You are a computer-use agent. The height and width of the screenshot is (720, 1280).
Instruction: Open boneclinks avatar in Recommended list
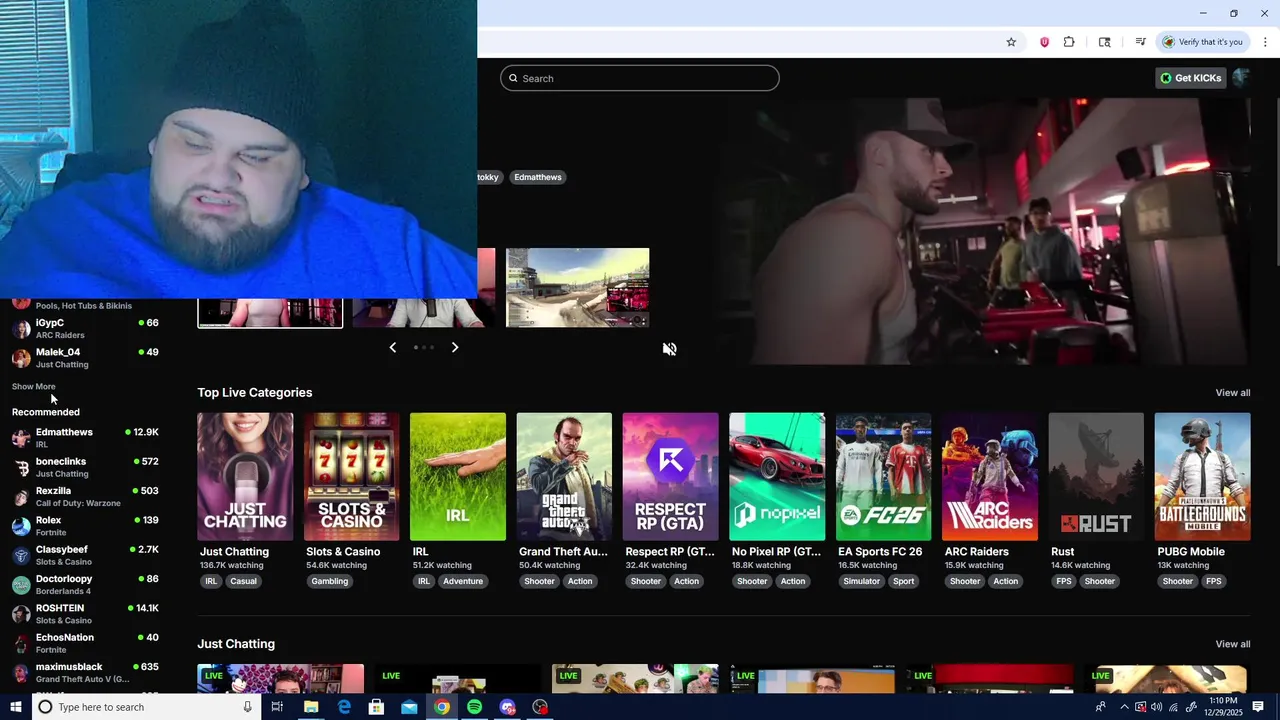tap(21, 468)
